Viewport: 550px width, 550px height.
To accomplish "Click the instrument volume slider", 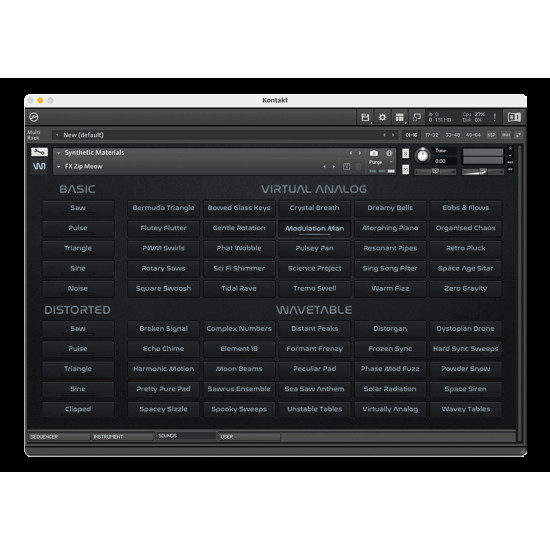I will [x=483, y=172].
